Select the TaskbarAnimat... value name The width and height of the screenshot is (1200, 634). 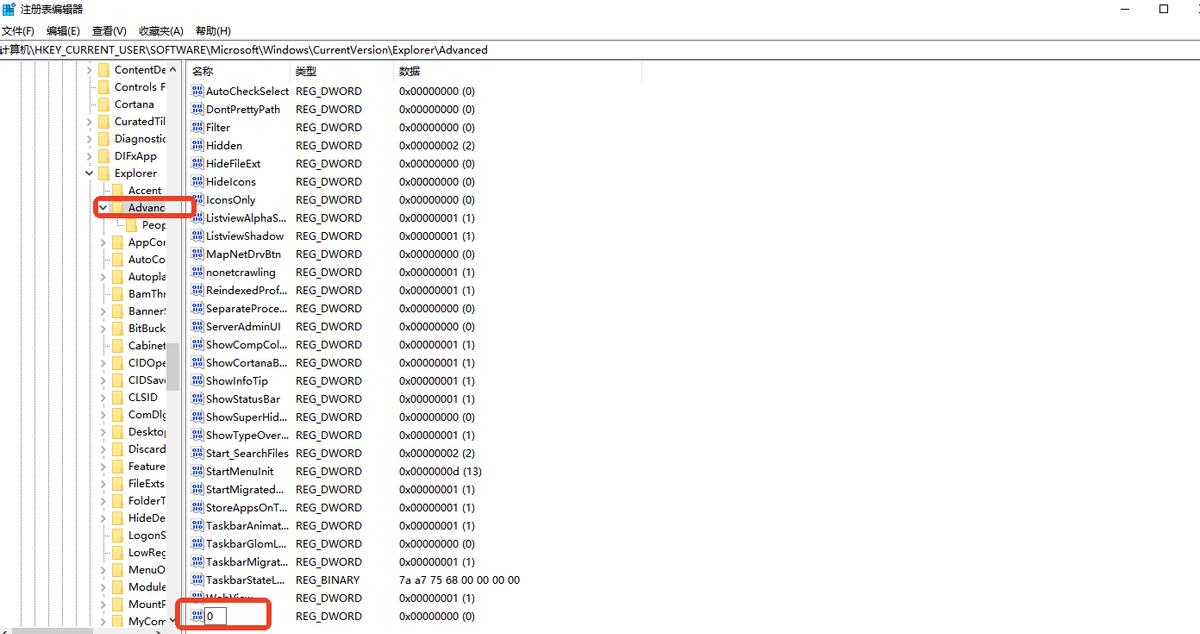(x=246, y=525)
